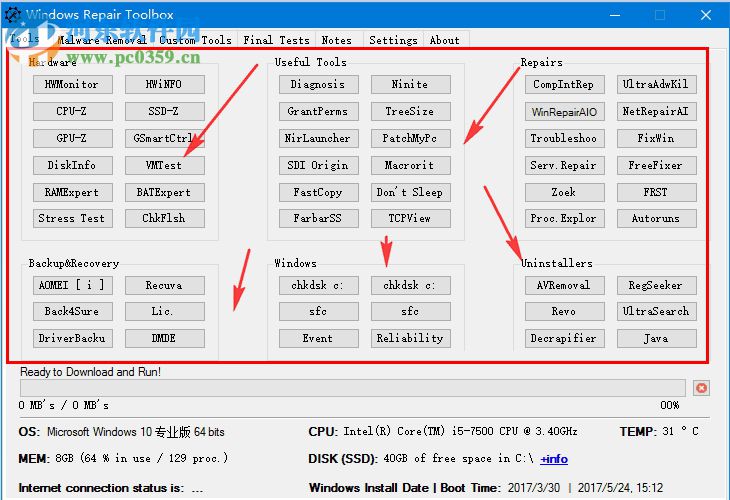The height and width of the screenshot is (500, 730).
Task: Launch GPU-Z
Action: (x=73, y=138)
